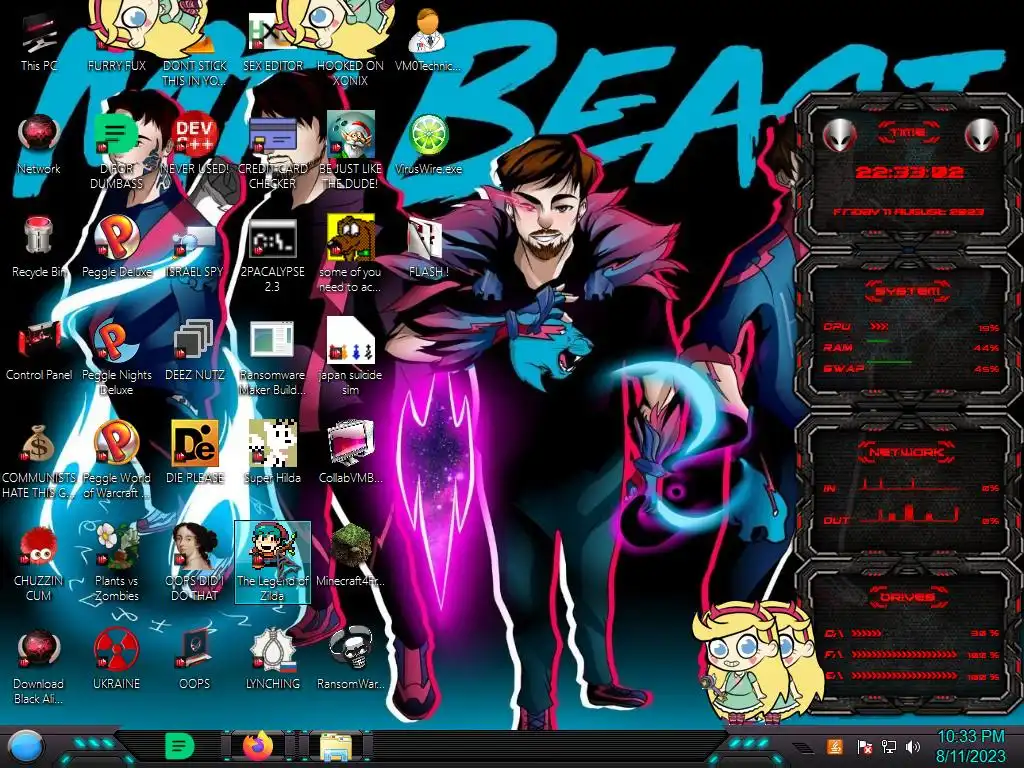Click the right alien head on widget
Viewport: 1024px width, 768px height.
tap(982, 135)
